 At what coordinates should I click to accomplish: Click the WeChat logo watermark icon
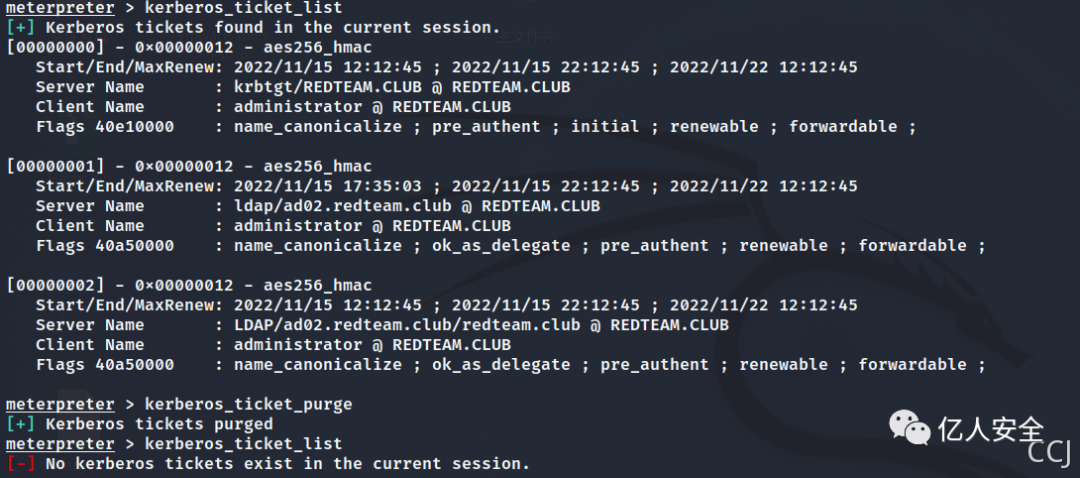[909, 427]
